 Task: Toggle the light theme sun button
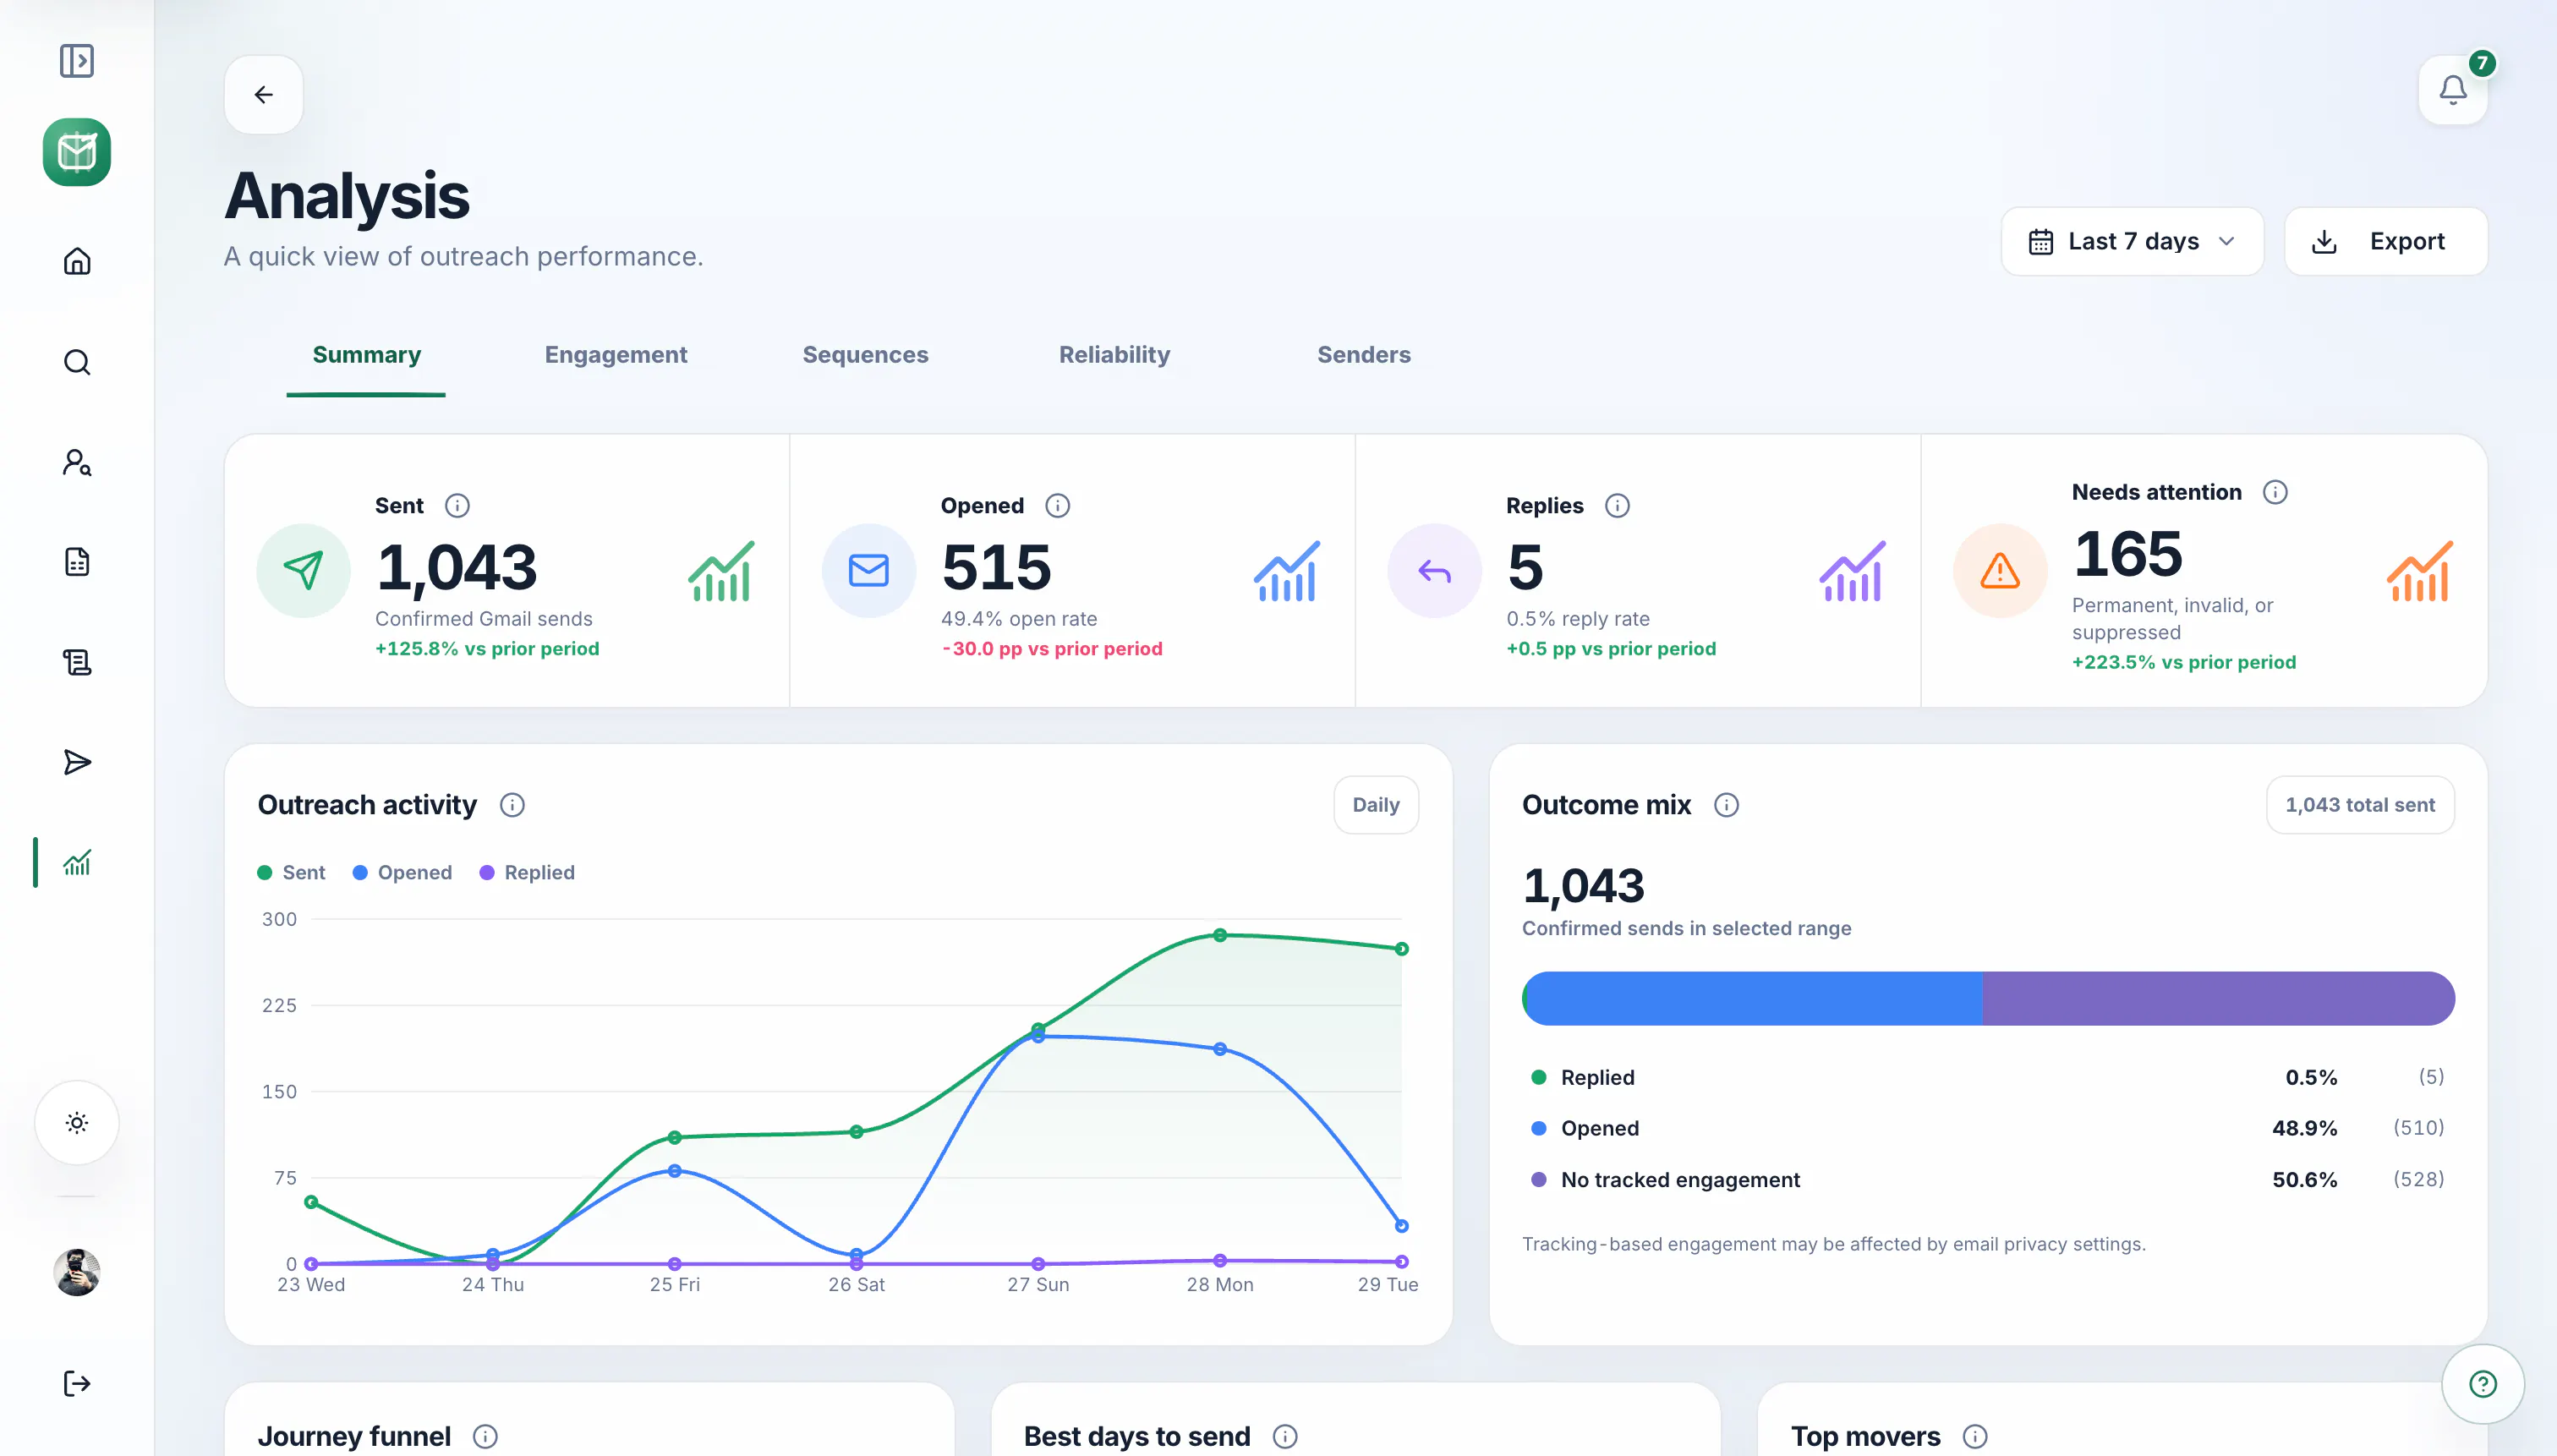77,1122
